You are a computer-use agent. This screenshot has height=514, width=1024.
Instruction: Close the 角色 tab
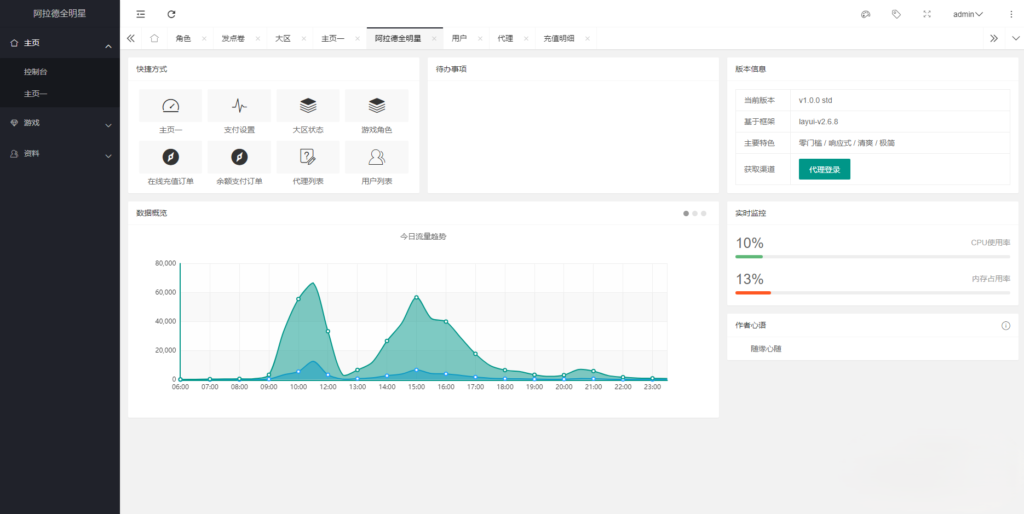tap(204, 39)
